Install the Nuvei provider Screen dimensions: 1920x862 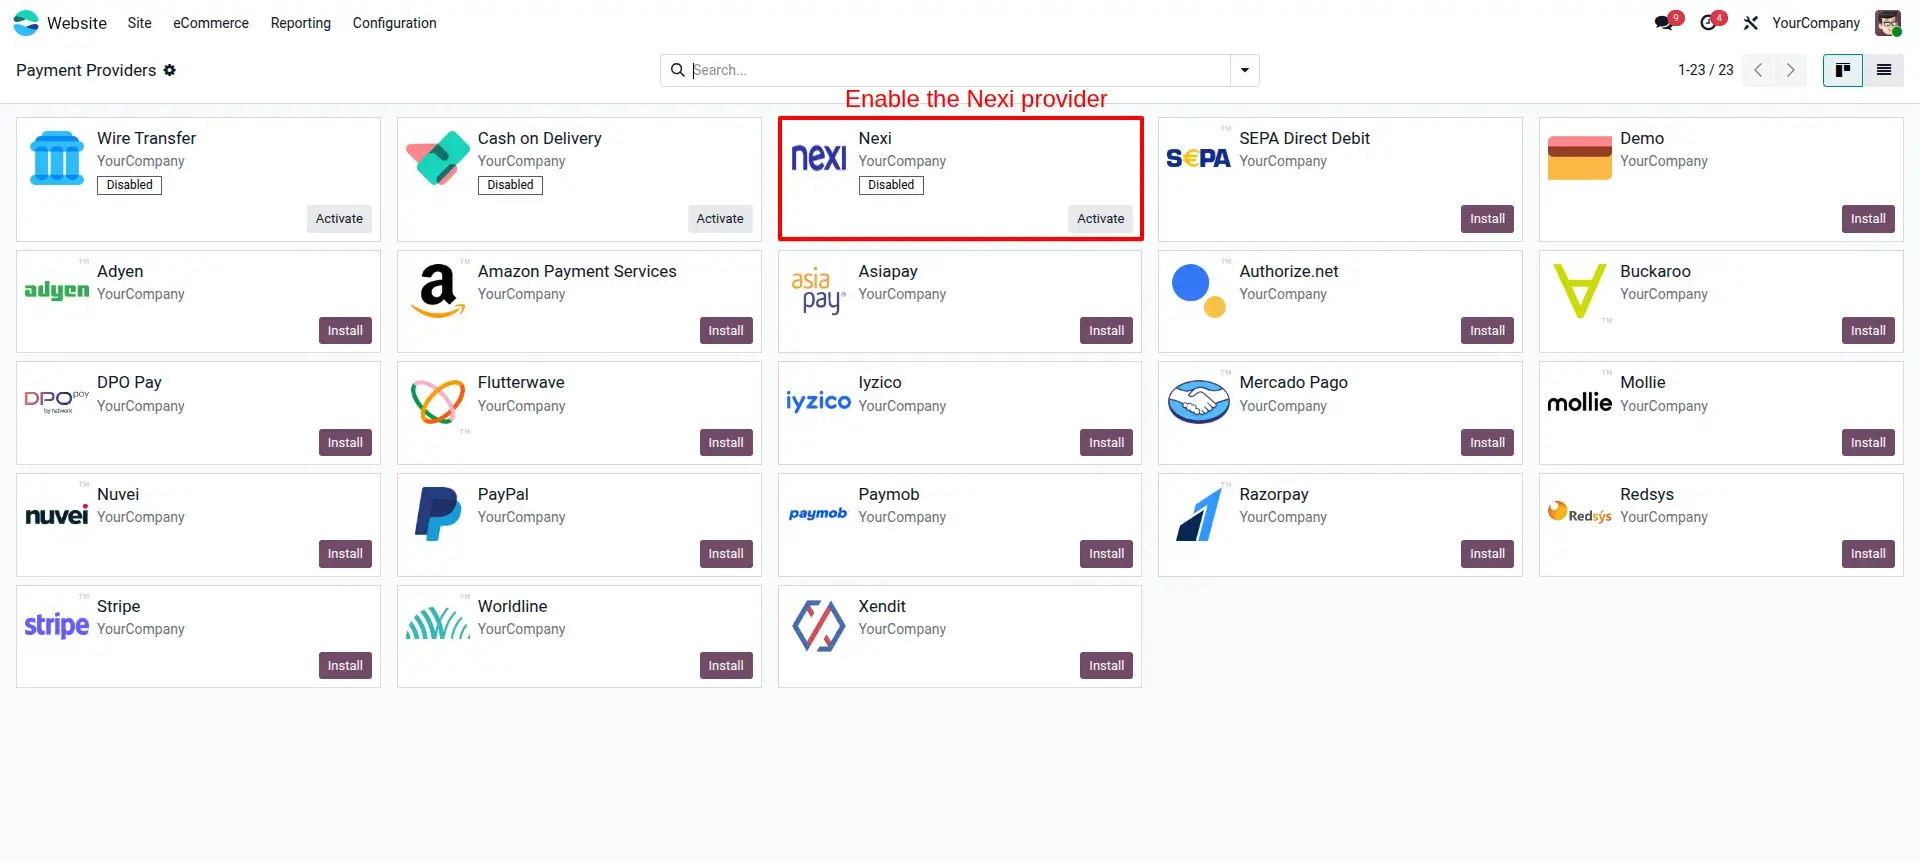[x=345, y=554]
